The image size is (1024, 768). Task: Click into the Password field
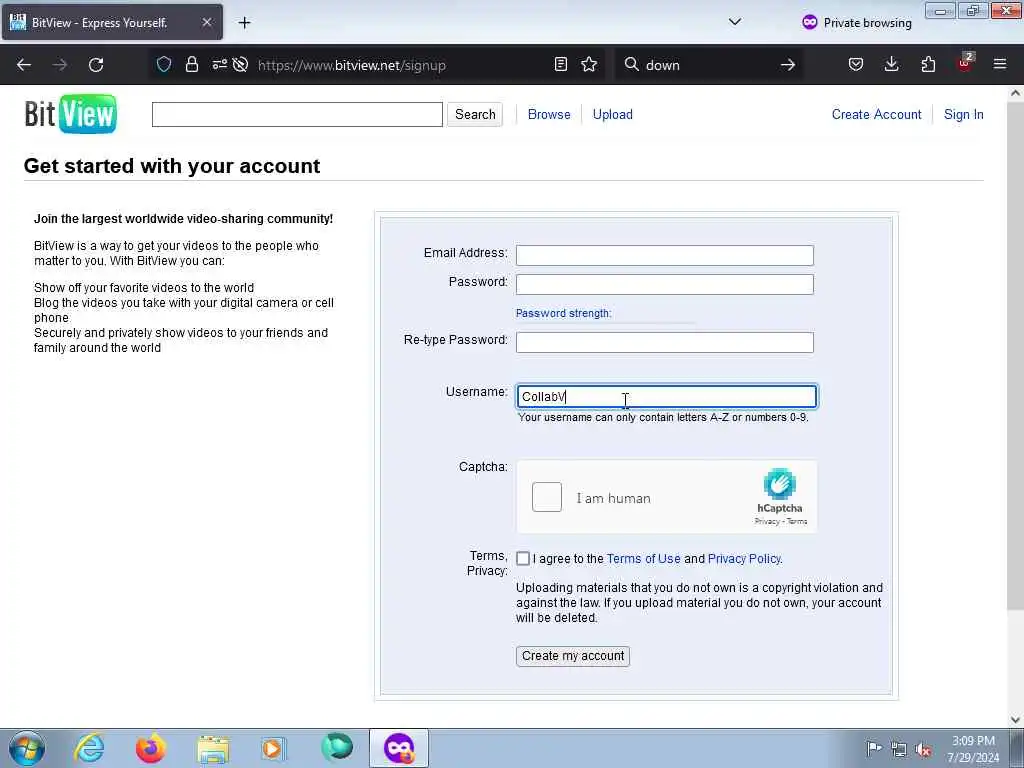click(665, 284)
